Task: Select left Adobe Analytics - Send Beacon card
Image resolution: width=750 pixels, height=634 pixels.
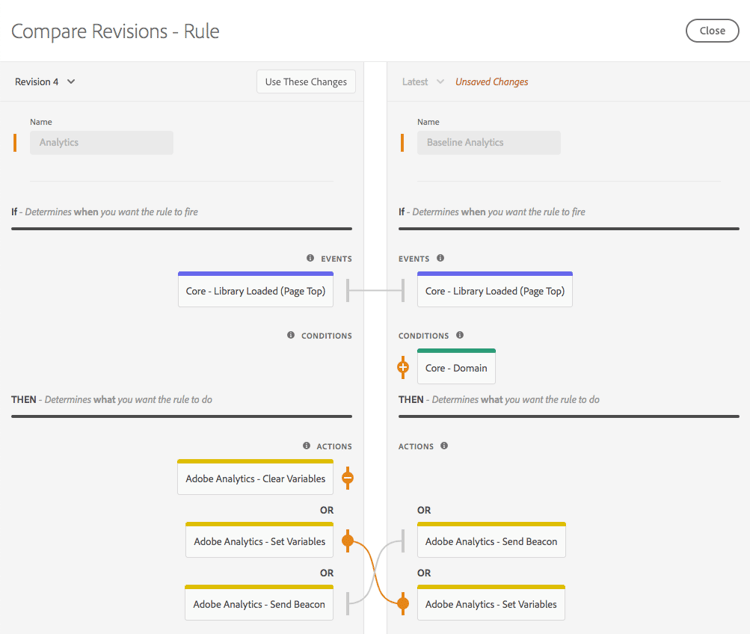Action: pos(259,603)
